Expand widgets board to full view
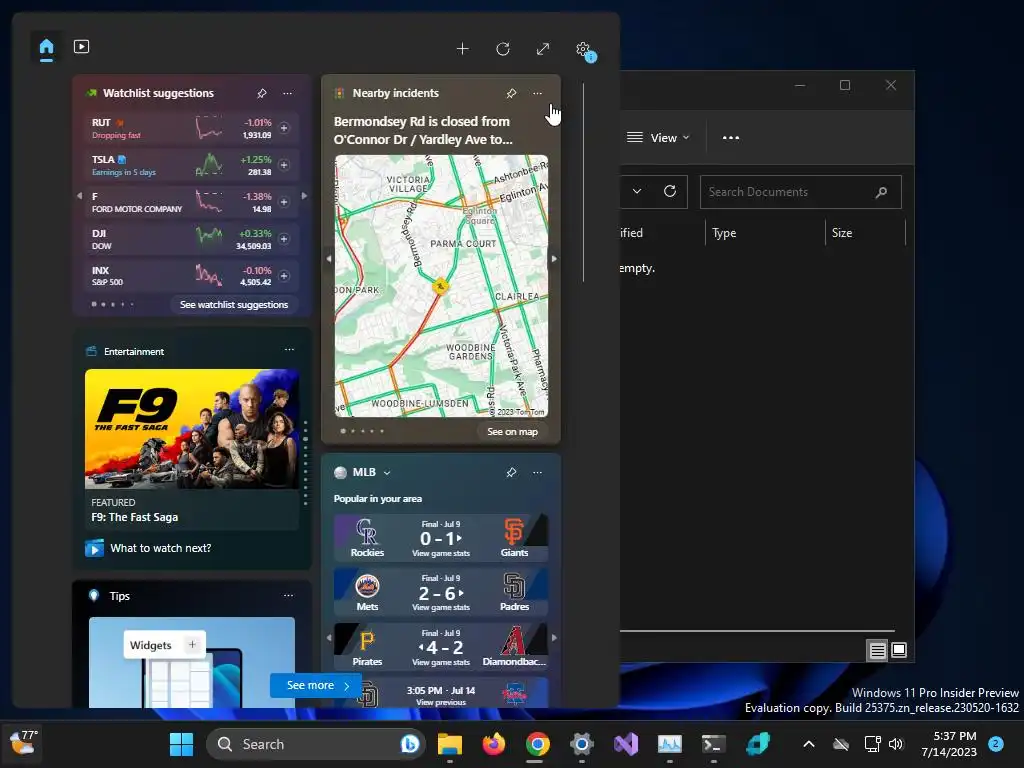The image size is (1024, 768). pyautogui.click(x=543, y=49)
